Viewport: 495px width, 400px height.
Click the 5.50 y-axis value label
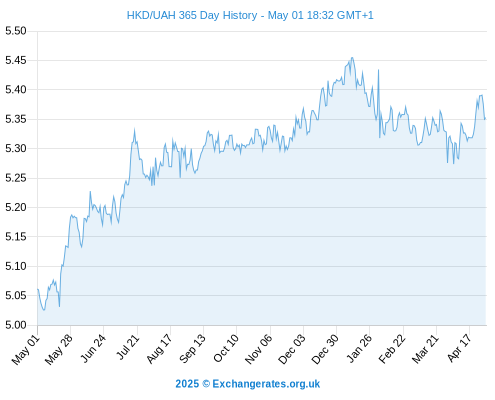(16, 31)
